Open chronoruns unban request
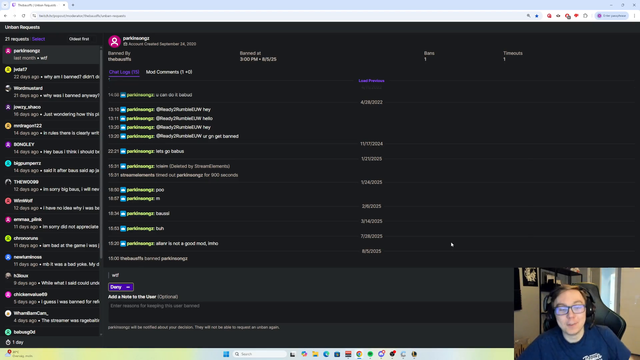 point(51,242)
